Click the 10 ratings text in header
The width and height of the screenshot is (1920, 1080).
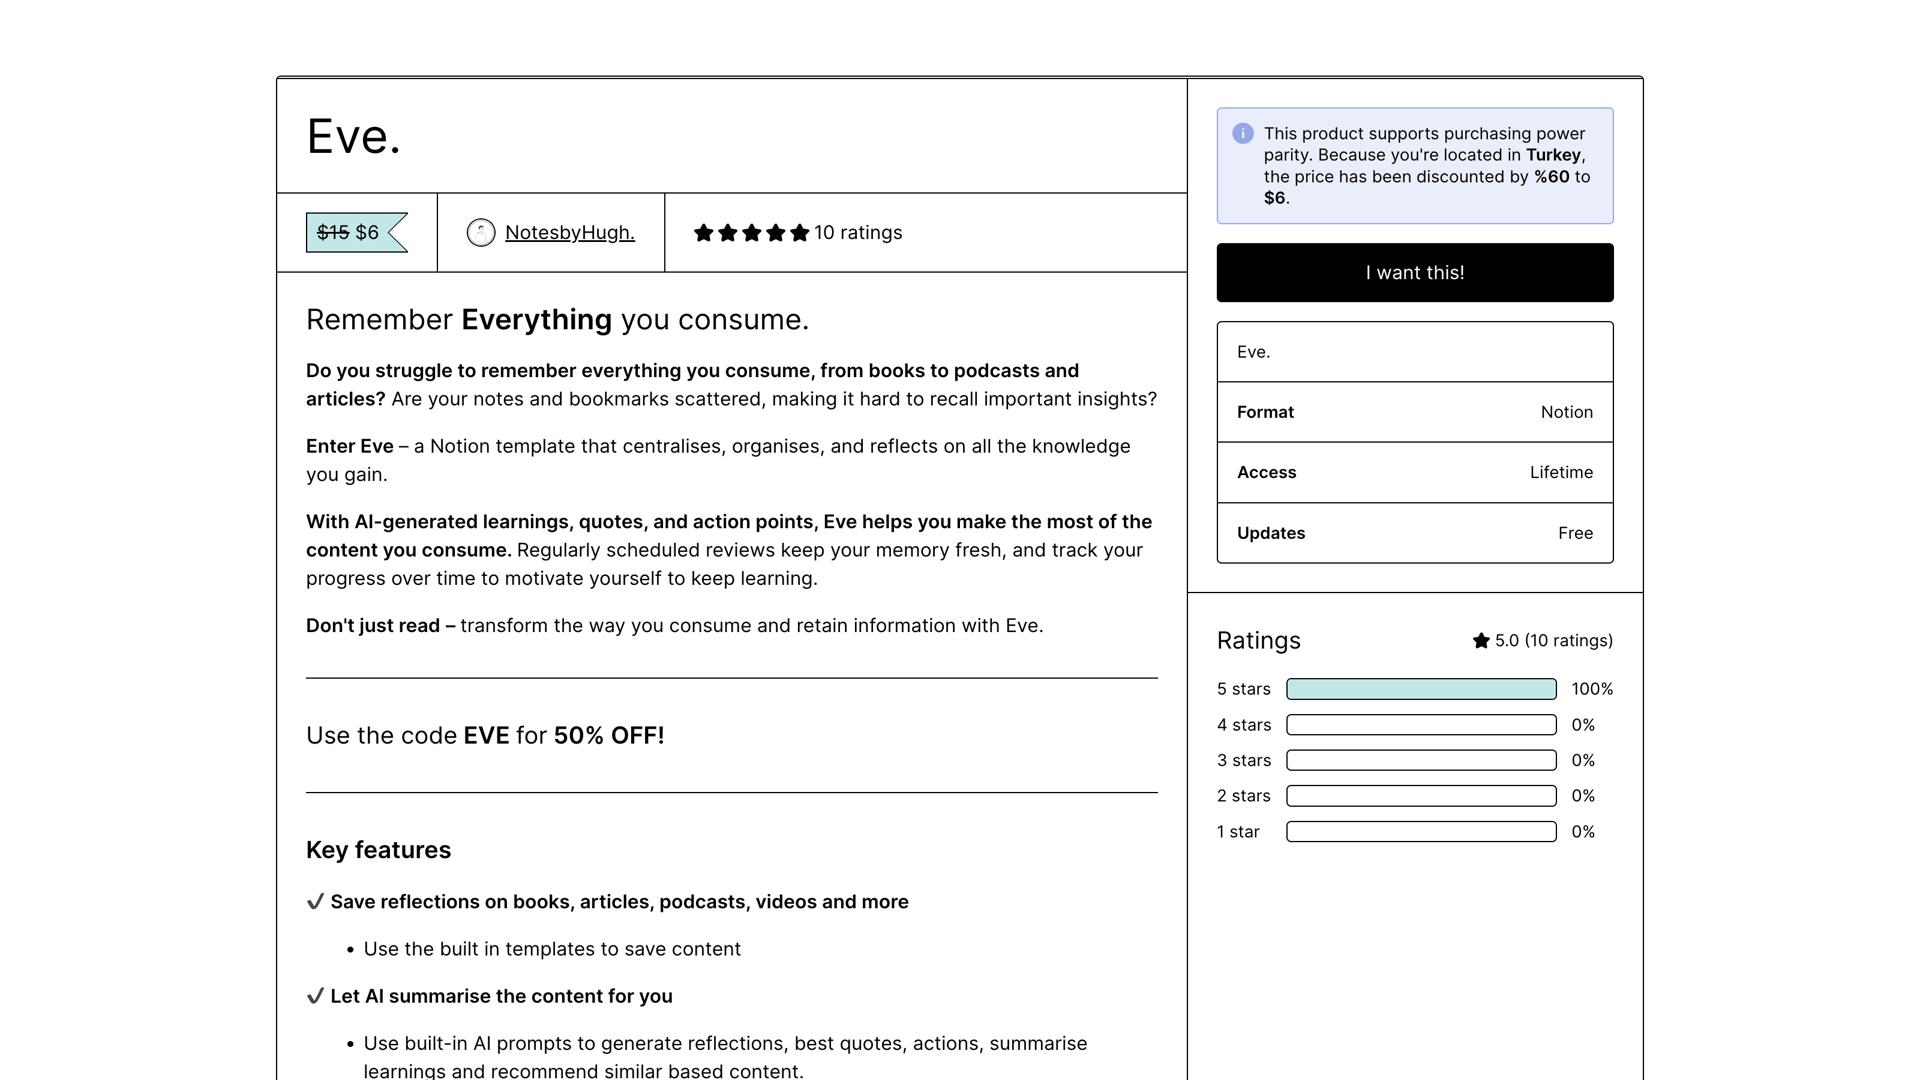tap(858, 233)
